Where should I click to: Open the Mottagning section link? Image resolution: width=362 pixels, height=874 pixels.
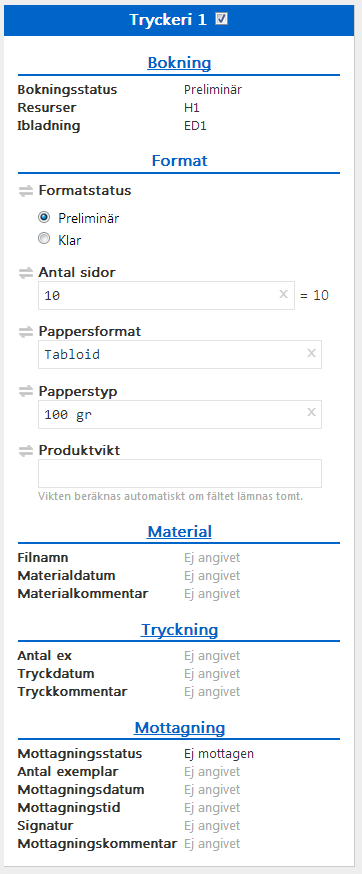[x=179, y=728]
